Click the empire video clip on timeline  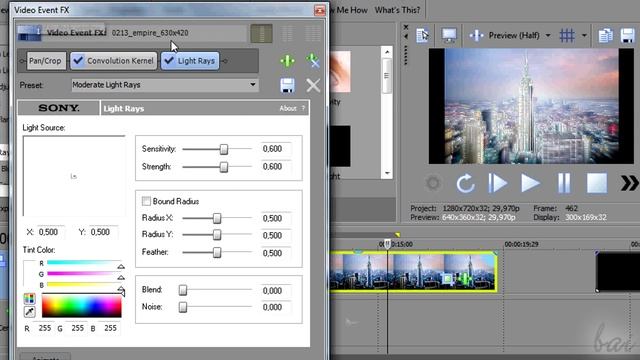pos(413,271)
